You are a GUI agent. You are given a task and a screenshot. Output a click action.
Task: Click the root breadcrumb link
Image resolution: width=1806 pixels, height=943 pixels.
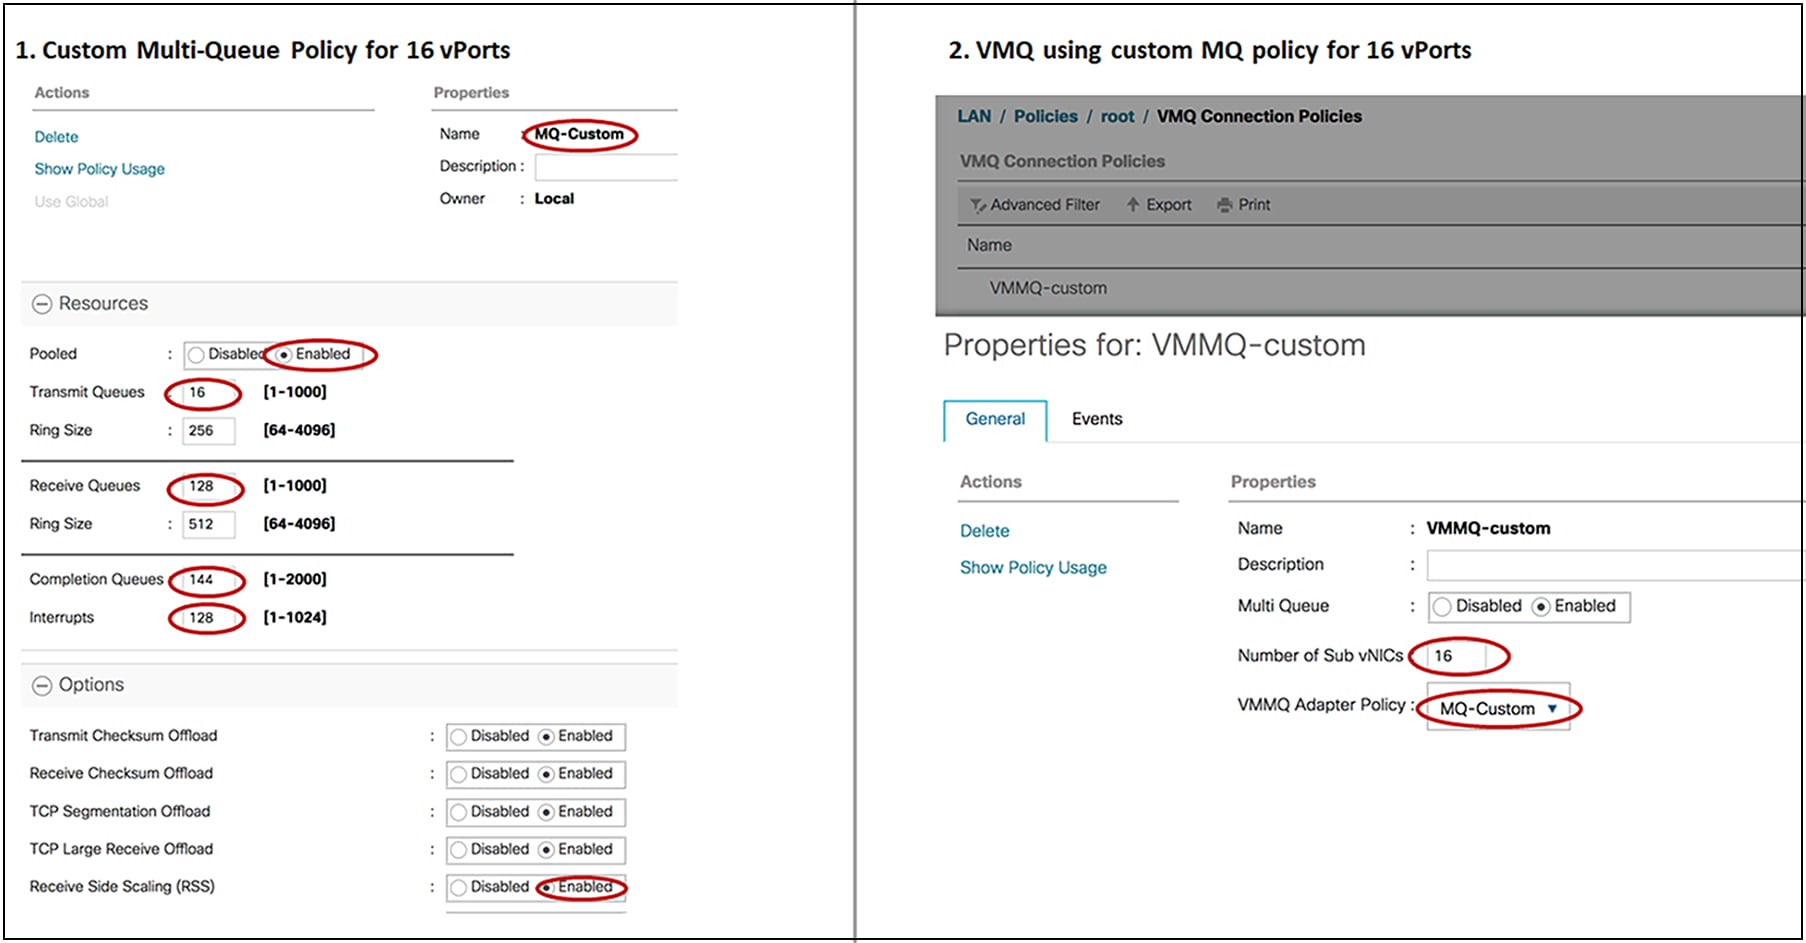point(1117,117)
